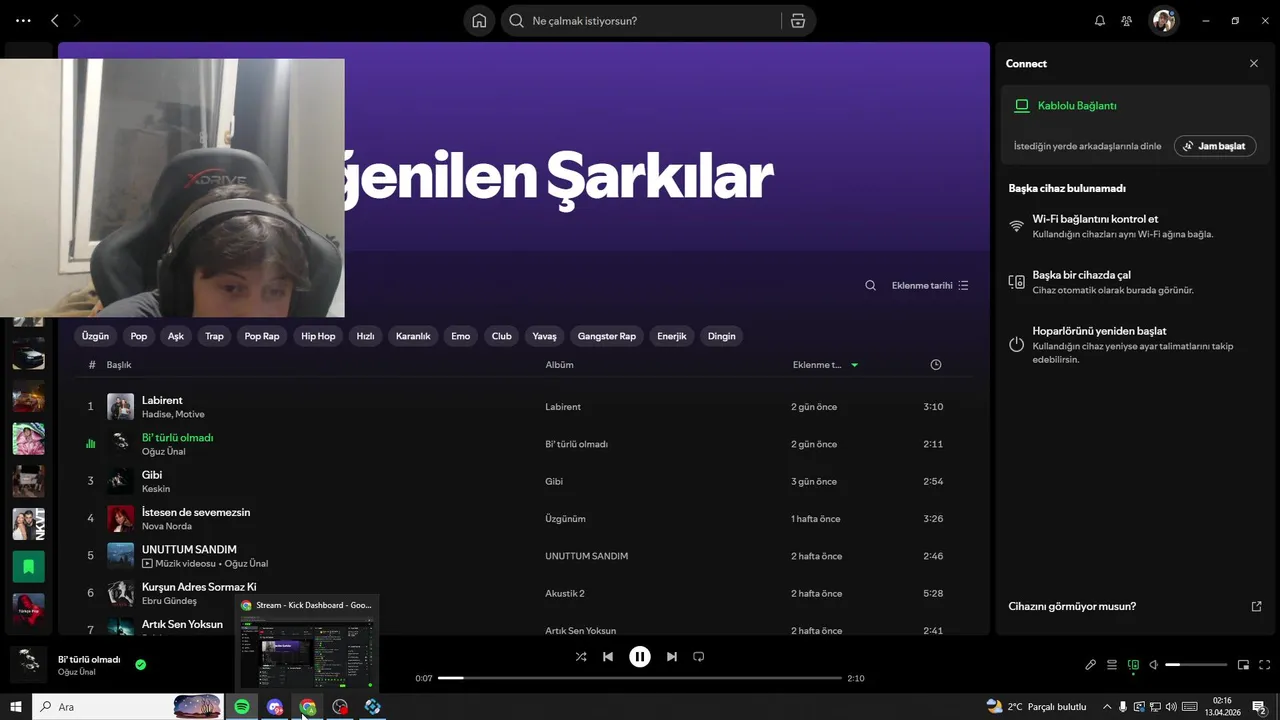Mute with the speaker icon
1280x720 pixels.
[1153, 665]
